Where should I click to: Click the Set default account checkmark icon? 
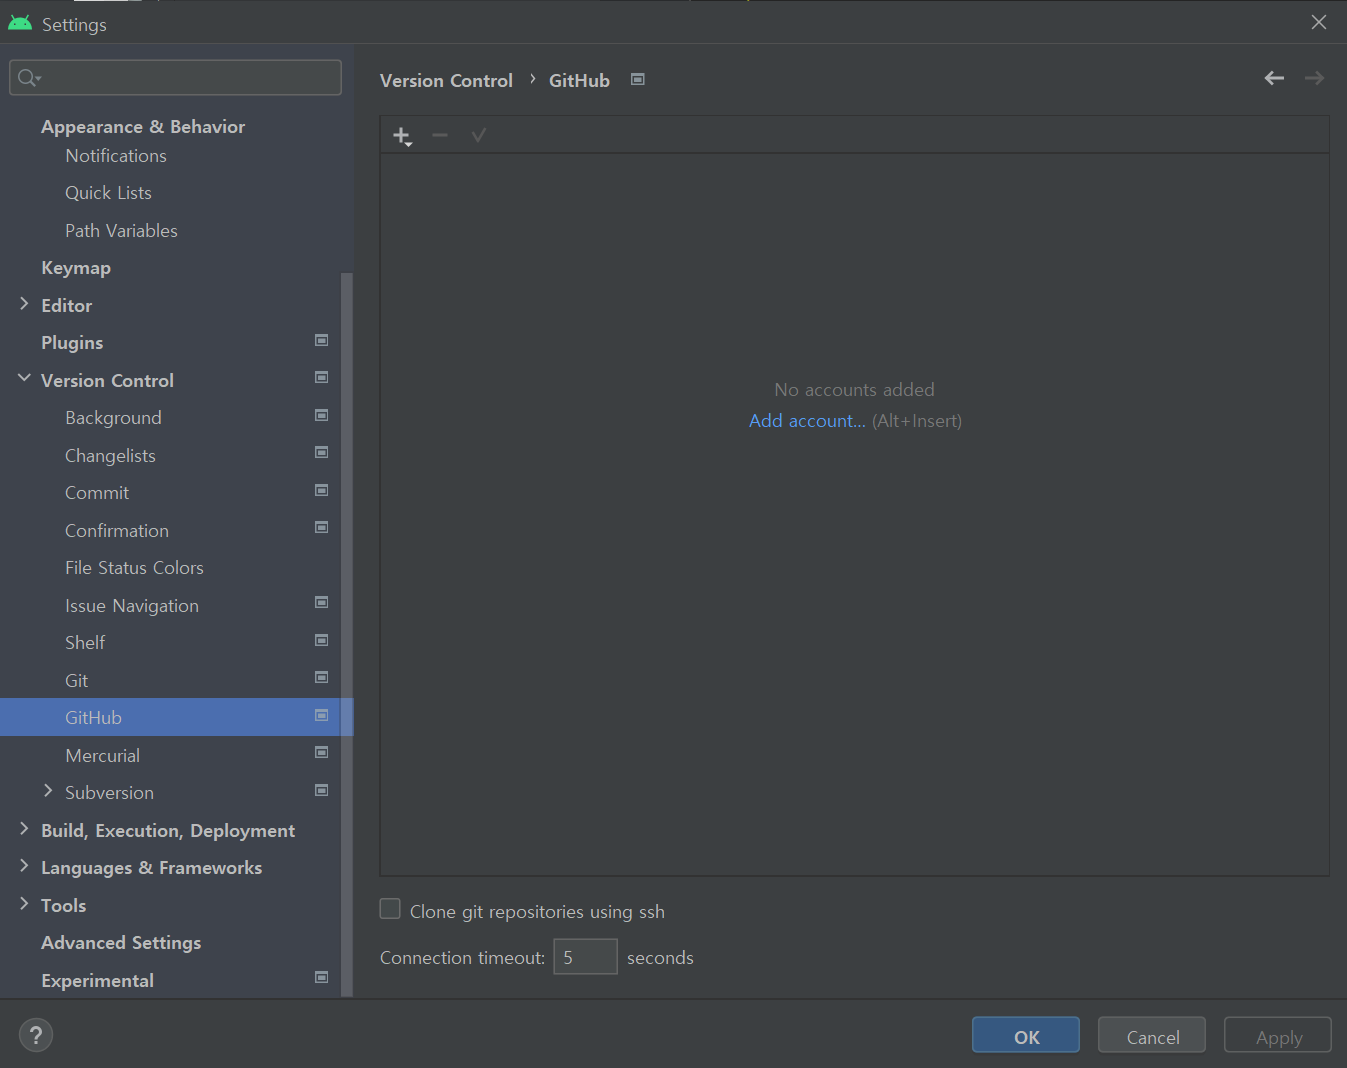[479, 135]
